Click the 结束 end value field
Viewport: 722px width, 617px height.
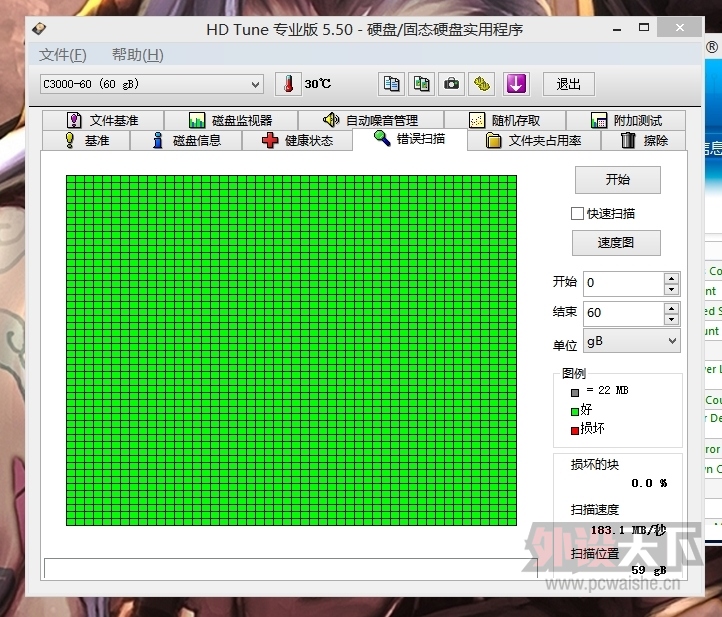click(623, 313)
